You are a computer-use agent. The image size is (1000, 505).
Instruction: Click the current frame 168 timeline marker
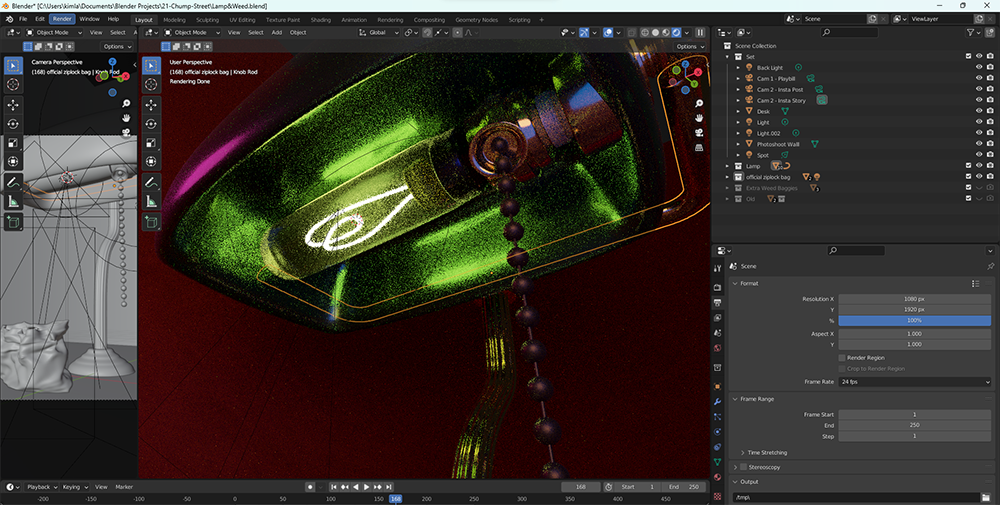(x=395, y=499)
